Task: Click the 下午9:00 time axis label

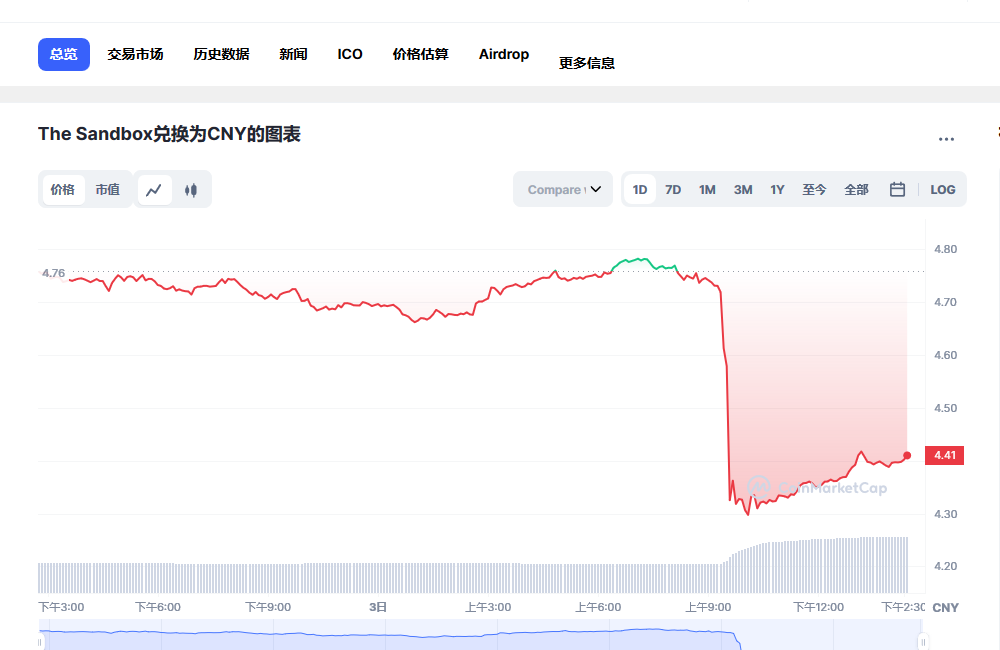Action: pos(268,607)
